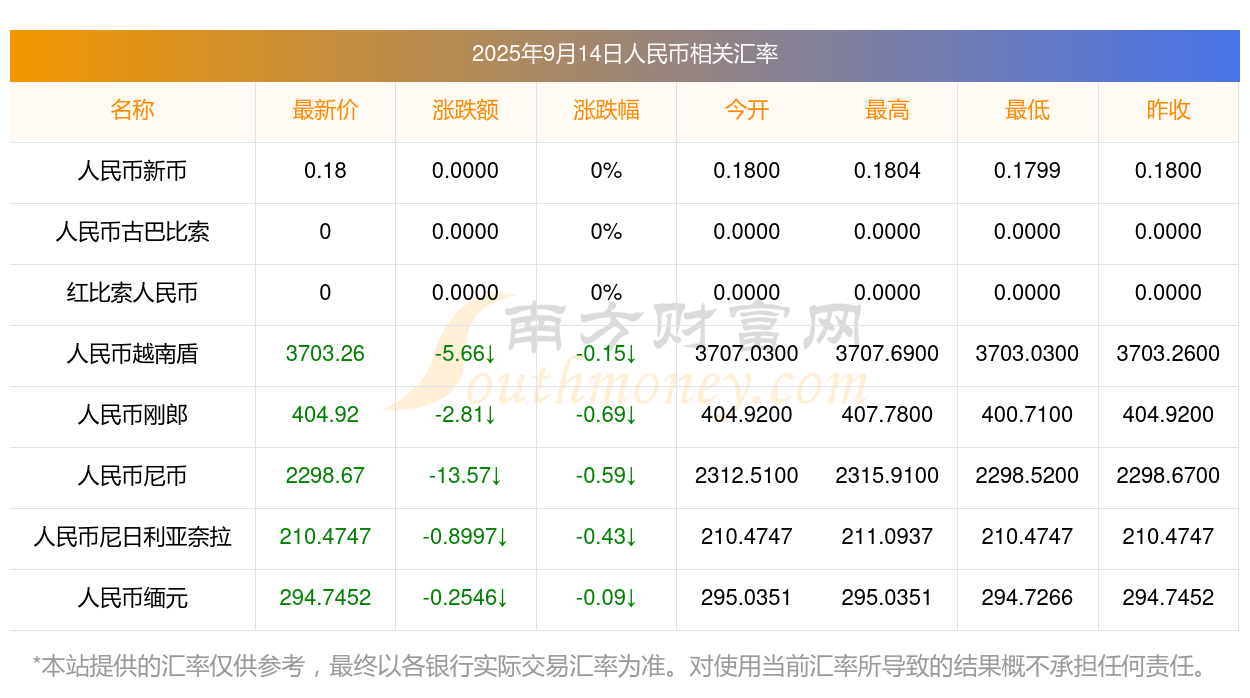Select the 昨收 column header
This screenshot has width=1250, height=698.
tap(1168, 110)
